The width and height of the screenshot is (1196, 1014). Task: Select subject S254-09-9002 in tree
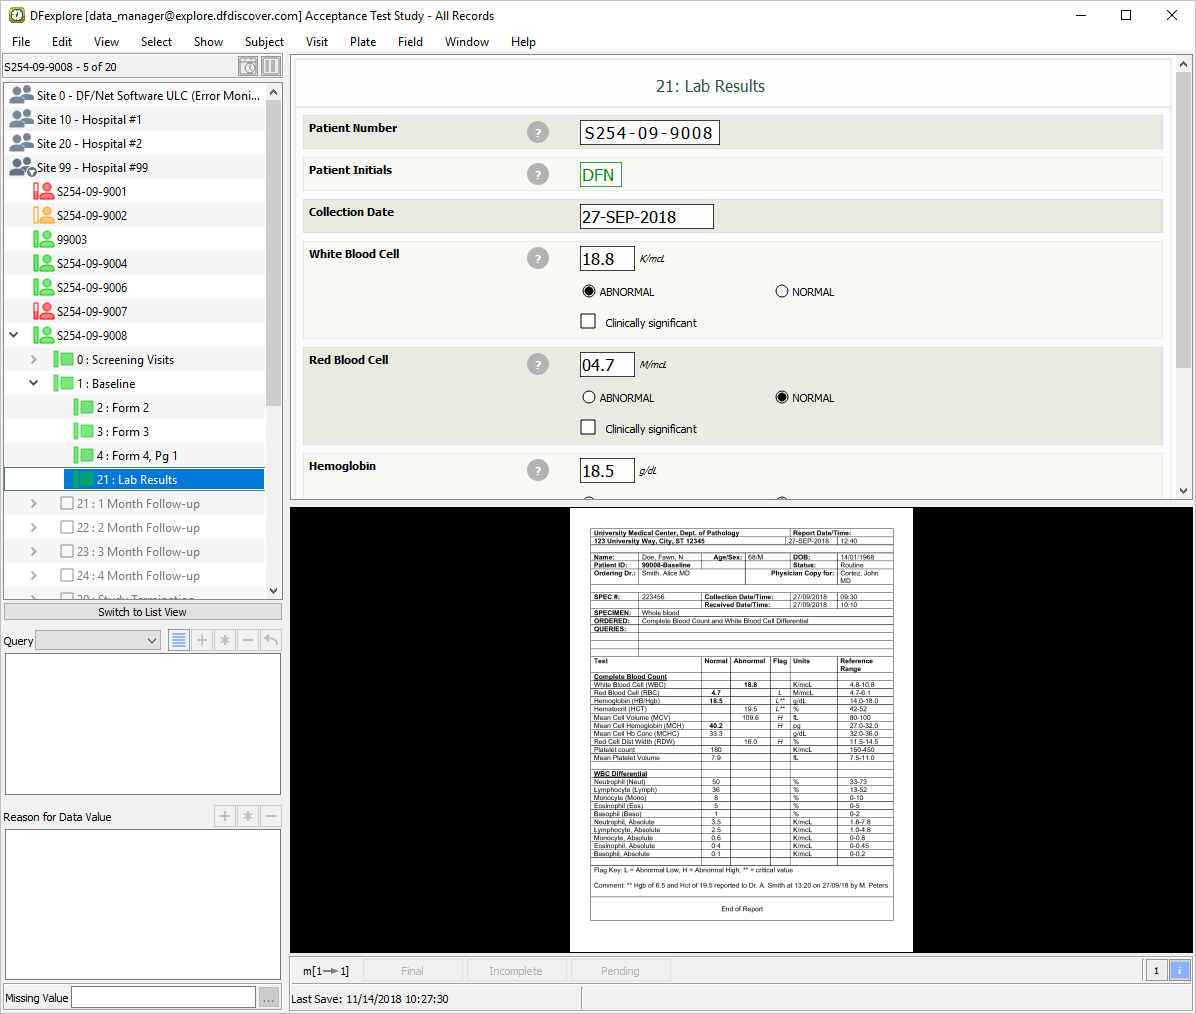pyautogui.click(x=91, y=216)
